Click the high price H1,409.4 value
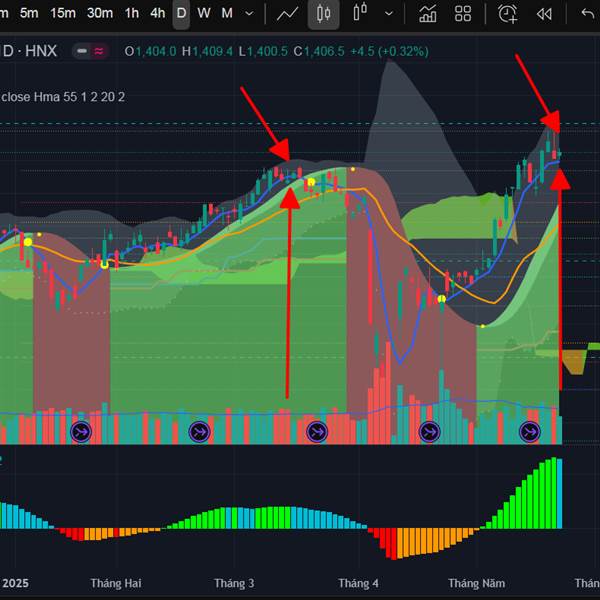Image resolution: width=600 pixels, height=600 pixels. 207,51
